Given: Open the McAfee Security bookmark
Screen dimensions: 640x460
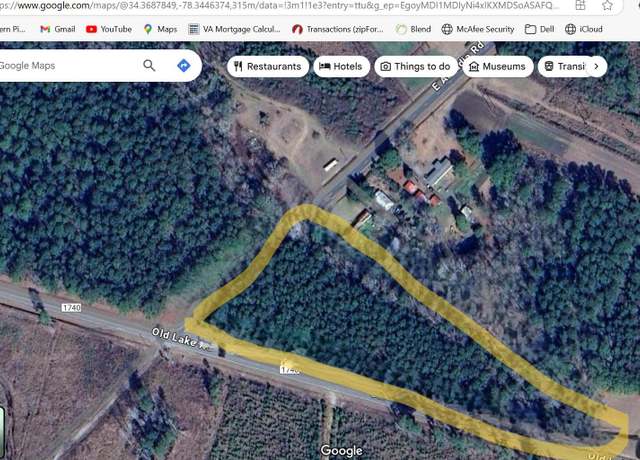Looking at the screenshot, I should (478, 29).
